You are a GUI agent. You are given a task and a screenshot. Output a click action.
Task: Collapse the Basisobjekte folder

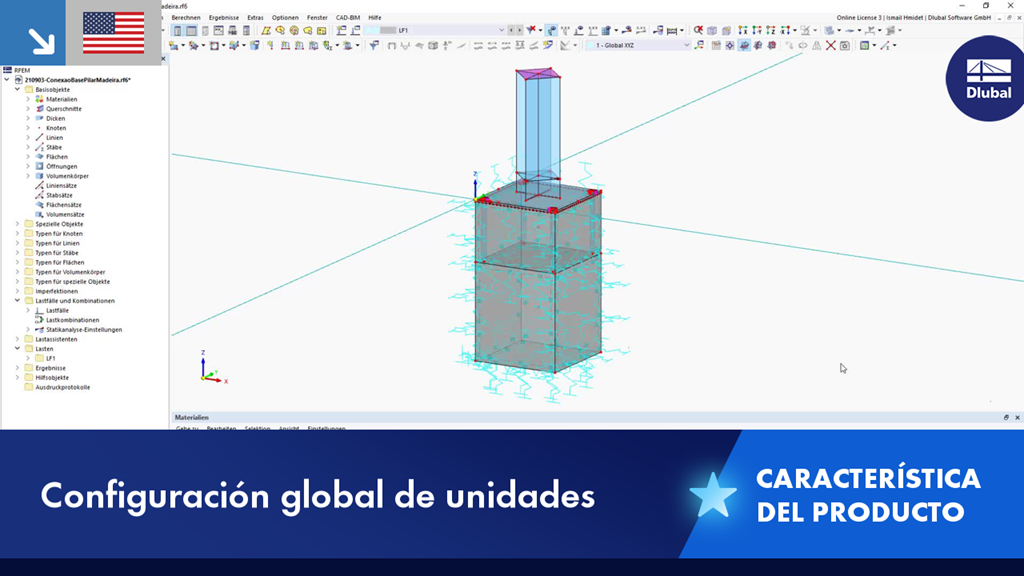pyautogui.click(x=18, y=89)
